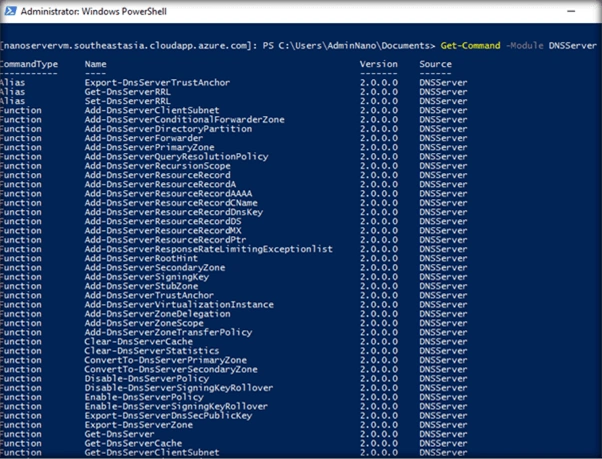Click the Add-DnsServerConditionalForwarderZone function name
Screen dimensions: 602x459
pos(185,119)
